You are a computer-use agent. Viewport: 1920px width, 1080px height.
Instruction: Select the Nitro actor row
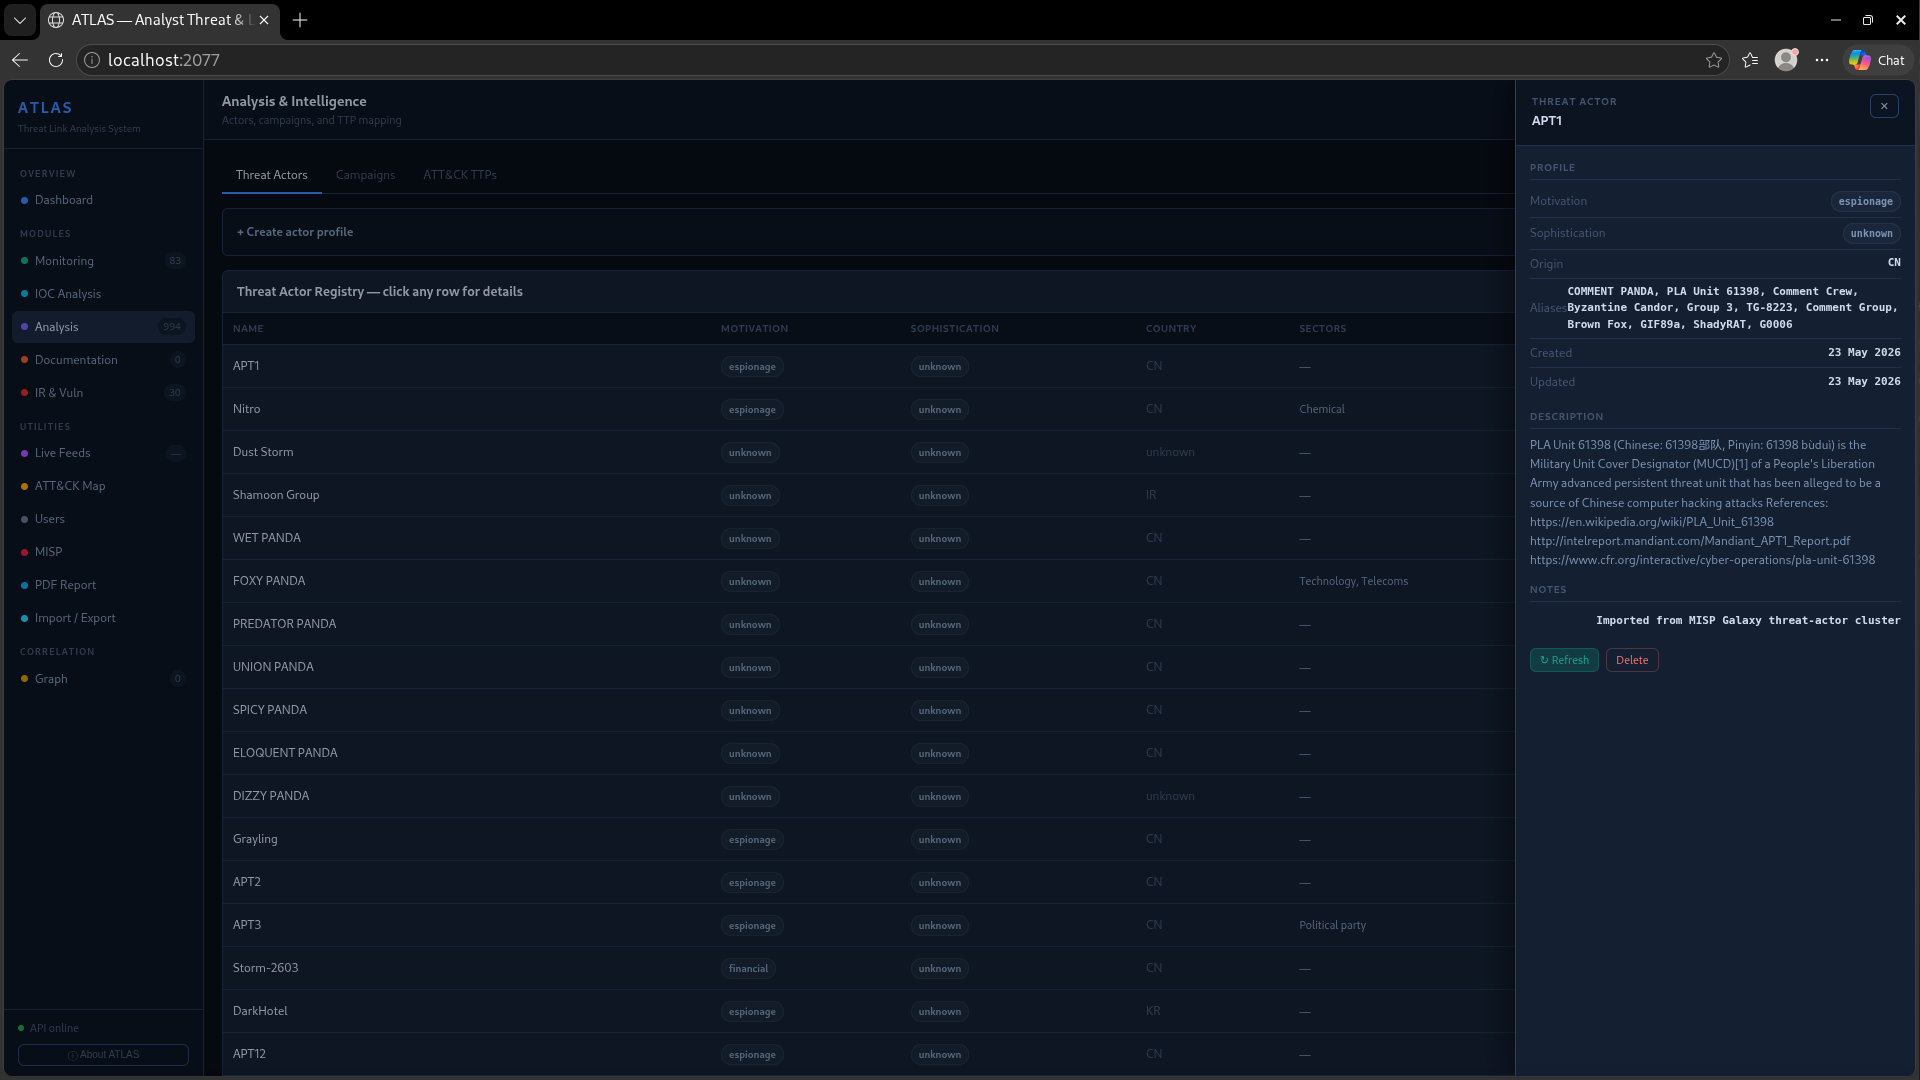click(868, 409)
